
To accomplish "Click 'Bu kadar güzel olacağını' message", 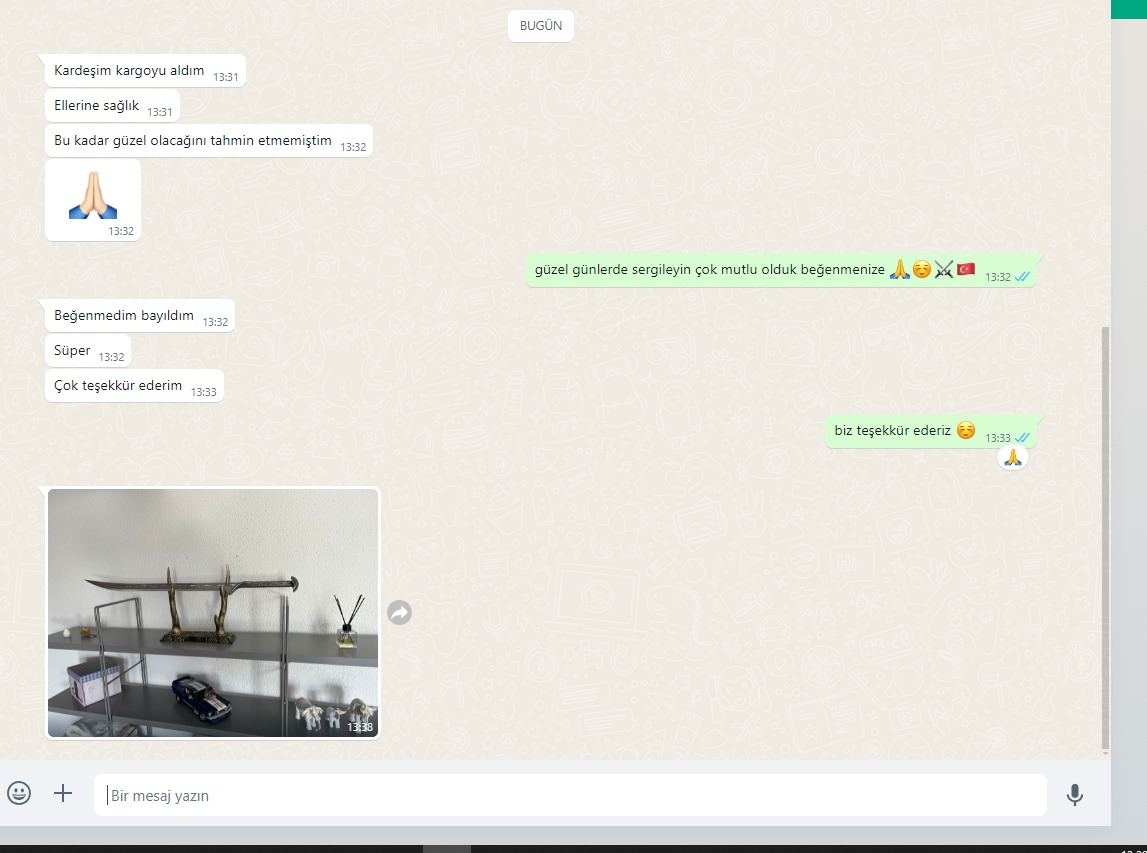I will coord(193,141).
